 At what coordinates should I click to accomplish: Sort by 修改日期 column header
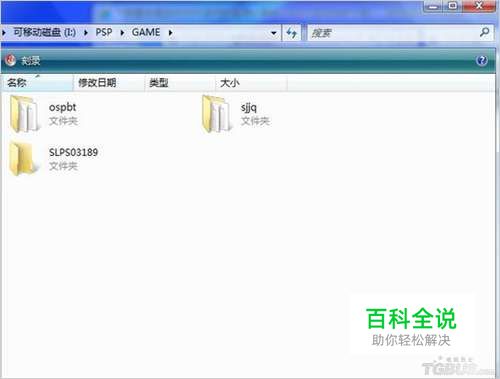pos(109,82)
